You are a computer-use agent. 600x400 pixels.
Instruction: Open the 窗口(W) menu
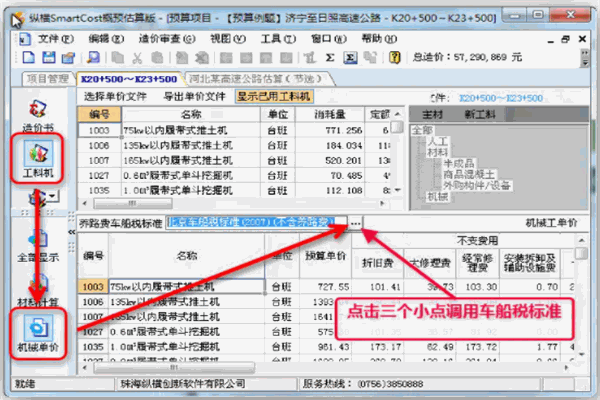click(329, 39)
